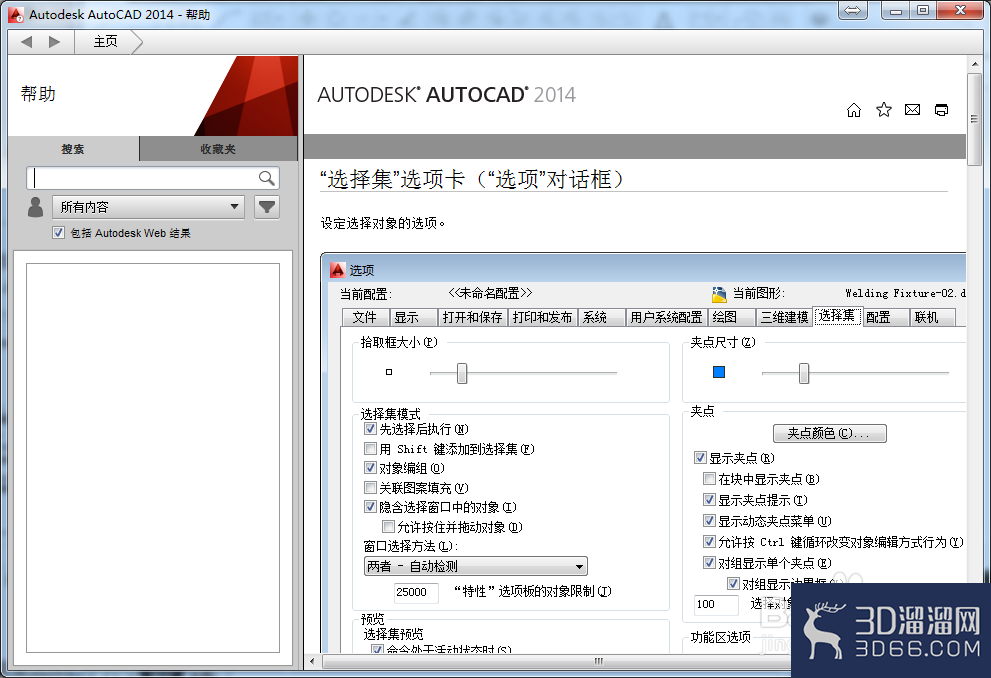Toggle 显示动态夹点菜单 checkbox
Image resolution: width=991 pixels, height=678 pixels.
click(710, 521)
